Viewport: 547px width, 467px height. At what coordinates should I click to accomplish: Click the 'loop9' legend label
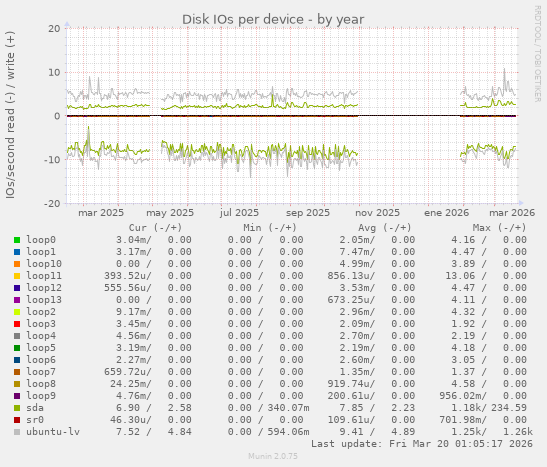[41, 396]
